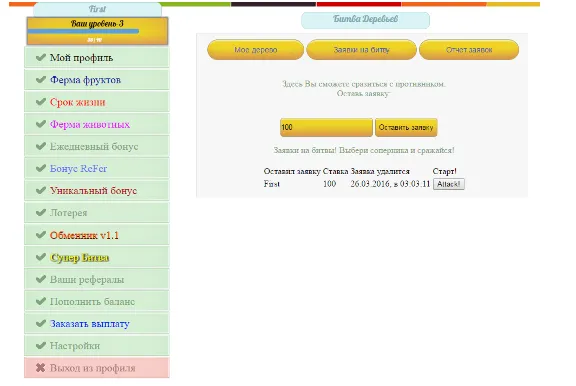Click the level 3 progress bar
Screen dimensions: 576x386
coord(83,32)
